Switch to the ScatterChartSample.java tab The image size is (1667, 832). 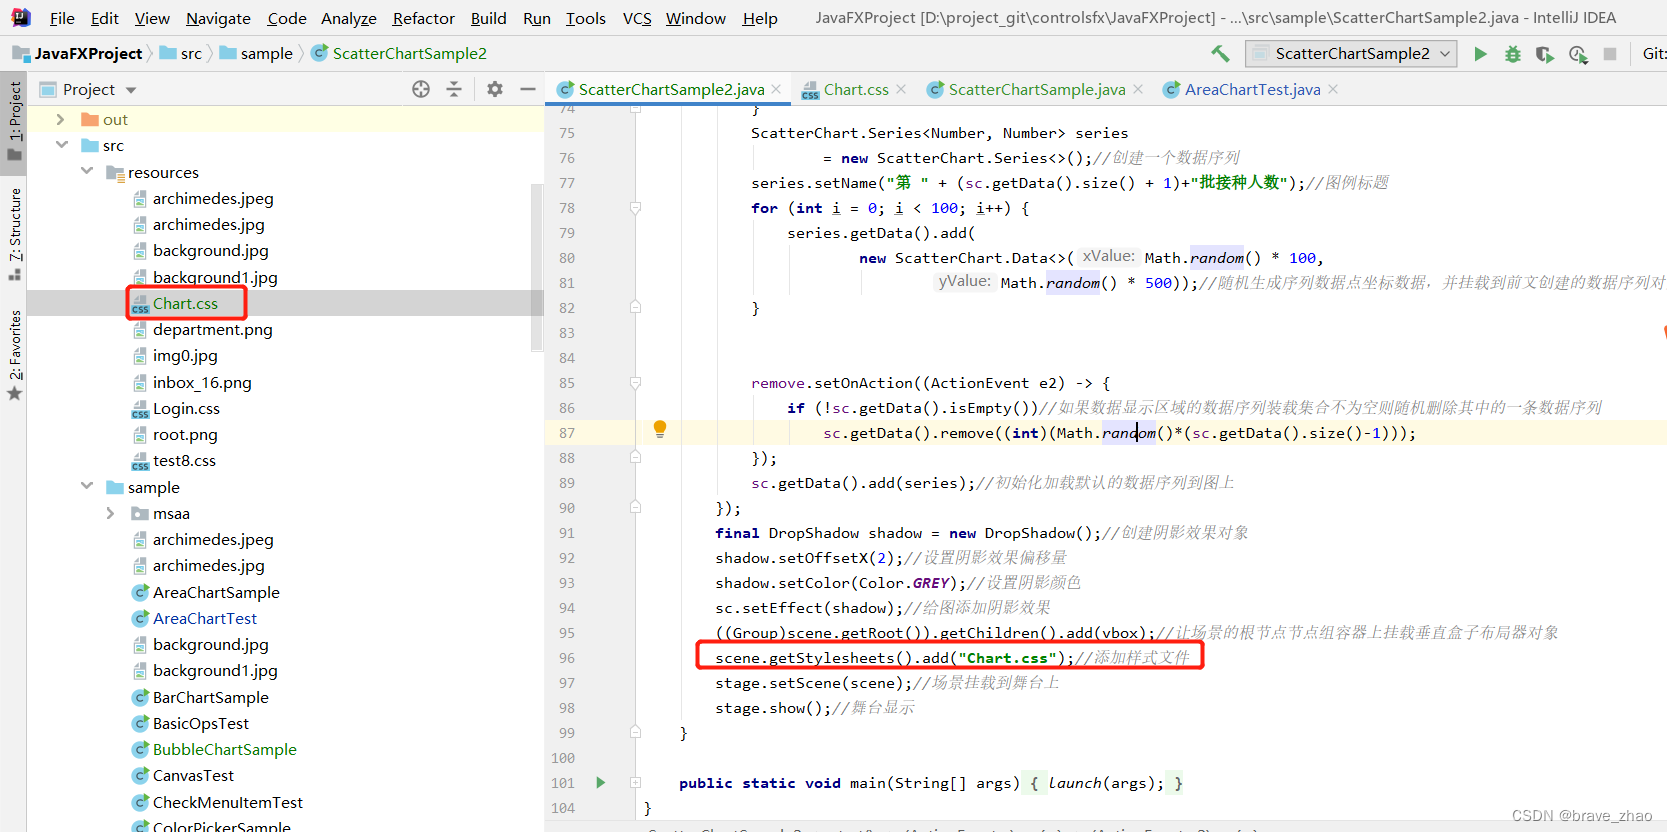click(x=1036, y=89)
